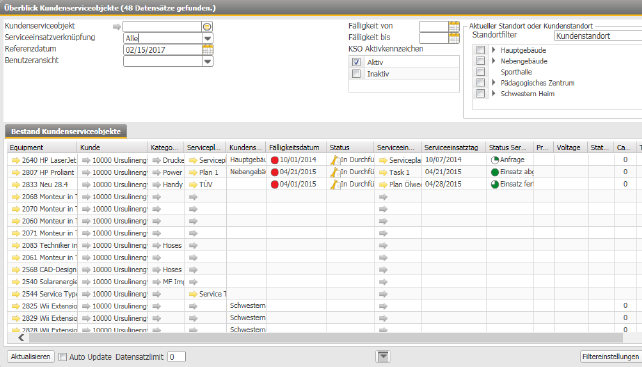Screen dimensions: 642x367
Task: Uncheck the Aktiv checkbox
Action: tap(356, 62)
